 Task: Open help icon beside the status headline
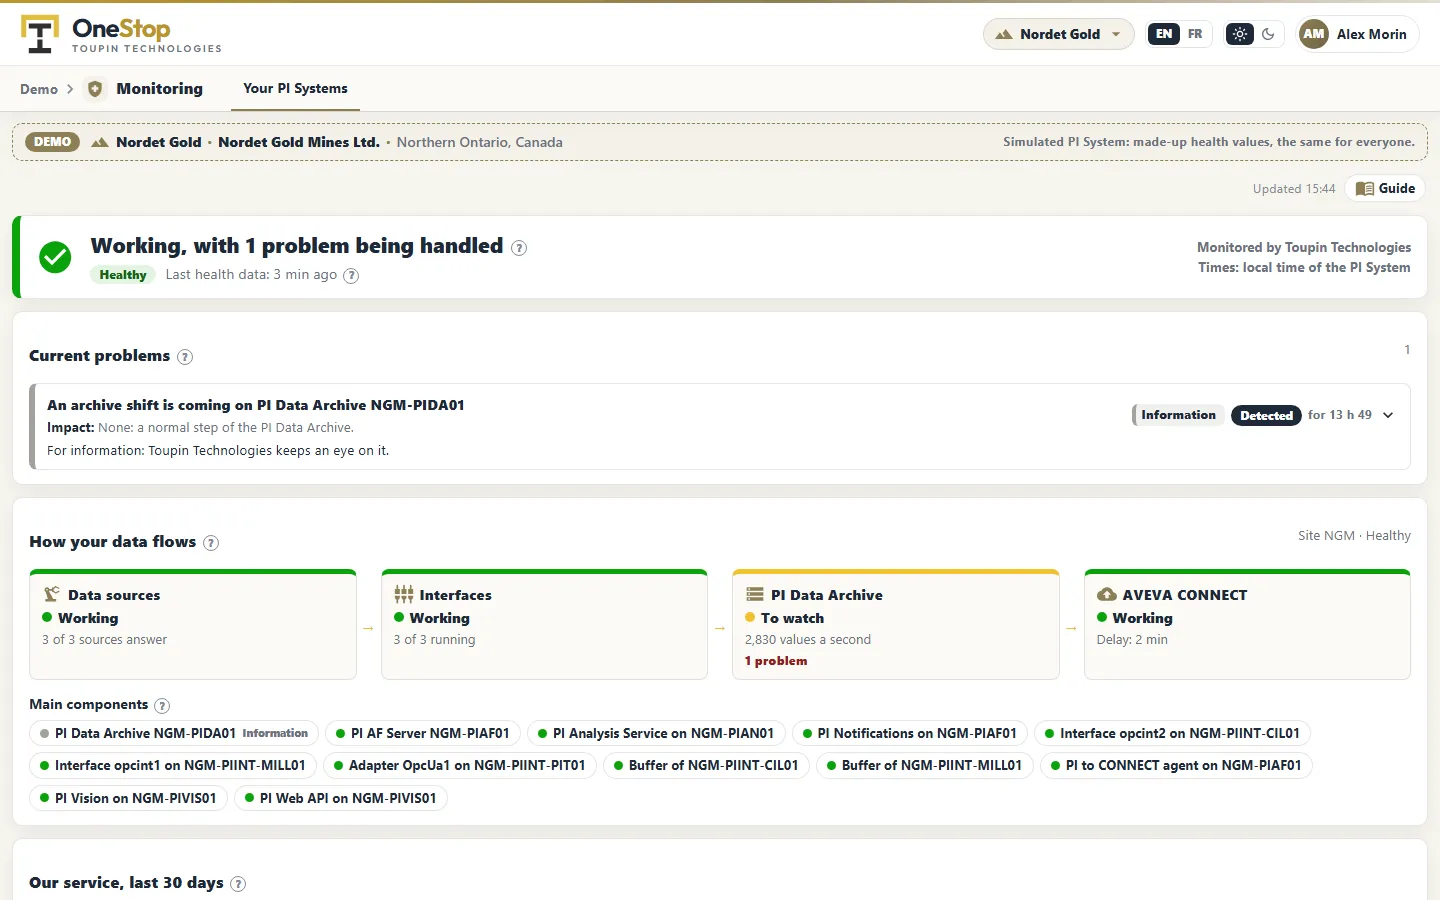tap(519, 248)
